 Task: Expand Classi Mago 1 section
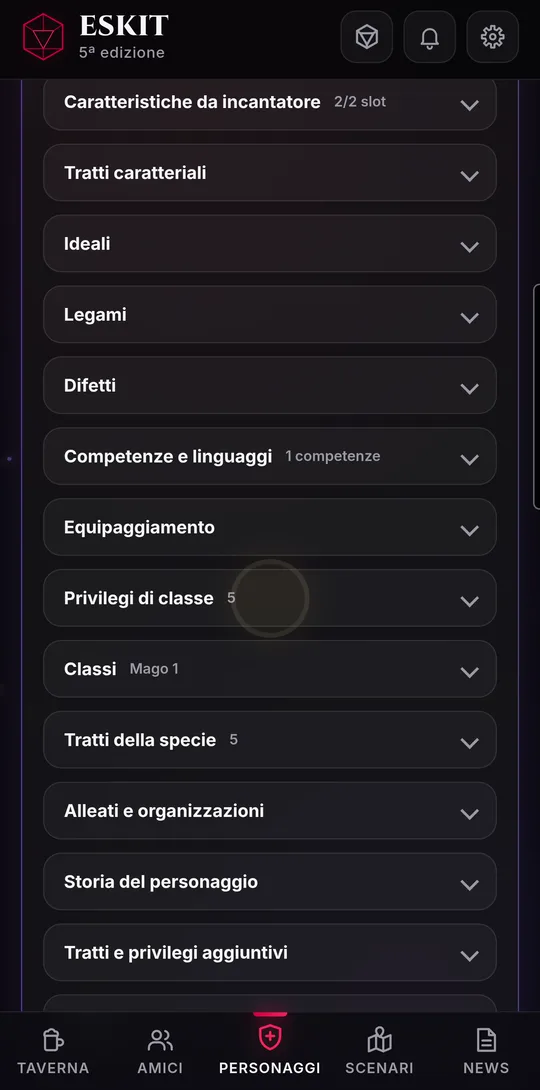270,669
